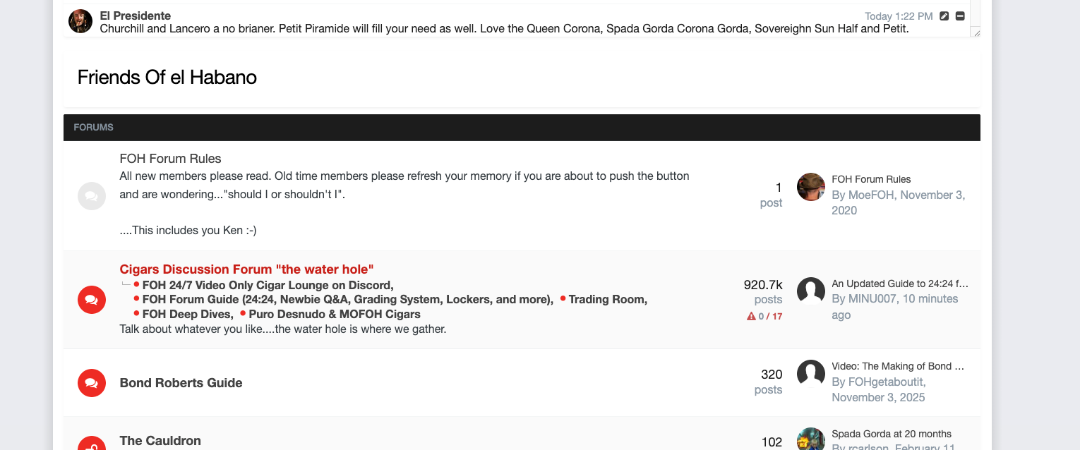Open the FOH Deep Dives subforum
Image resolution: width=1080 pixels, height=450 pixels.
[187, 314]
